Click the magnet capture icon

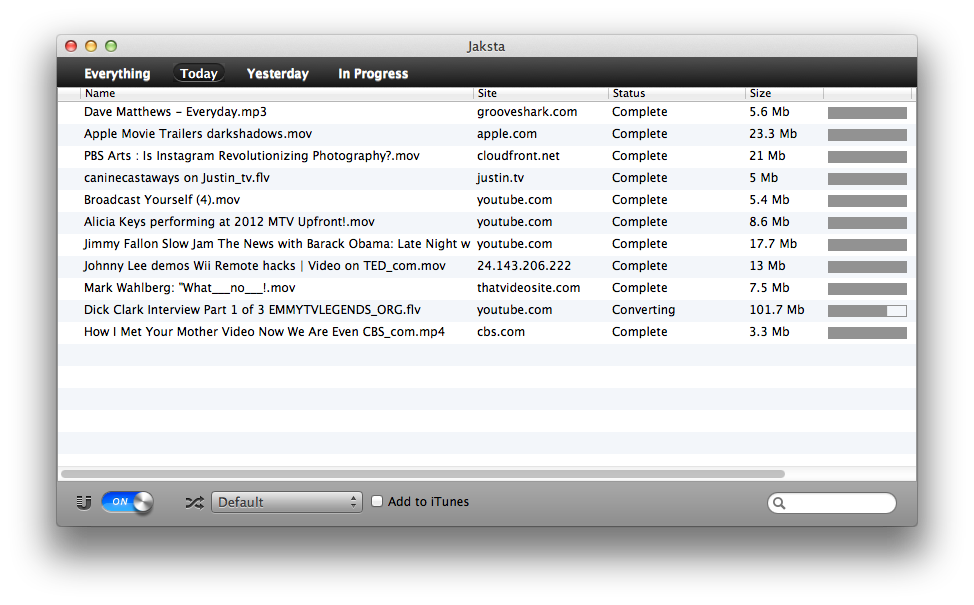pyautogui.click(x=84, y=503)
